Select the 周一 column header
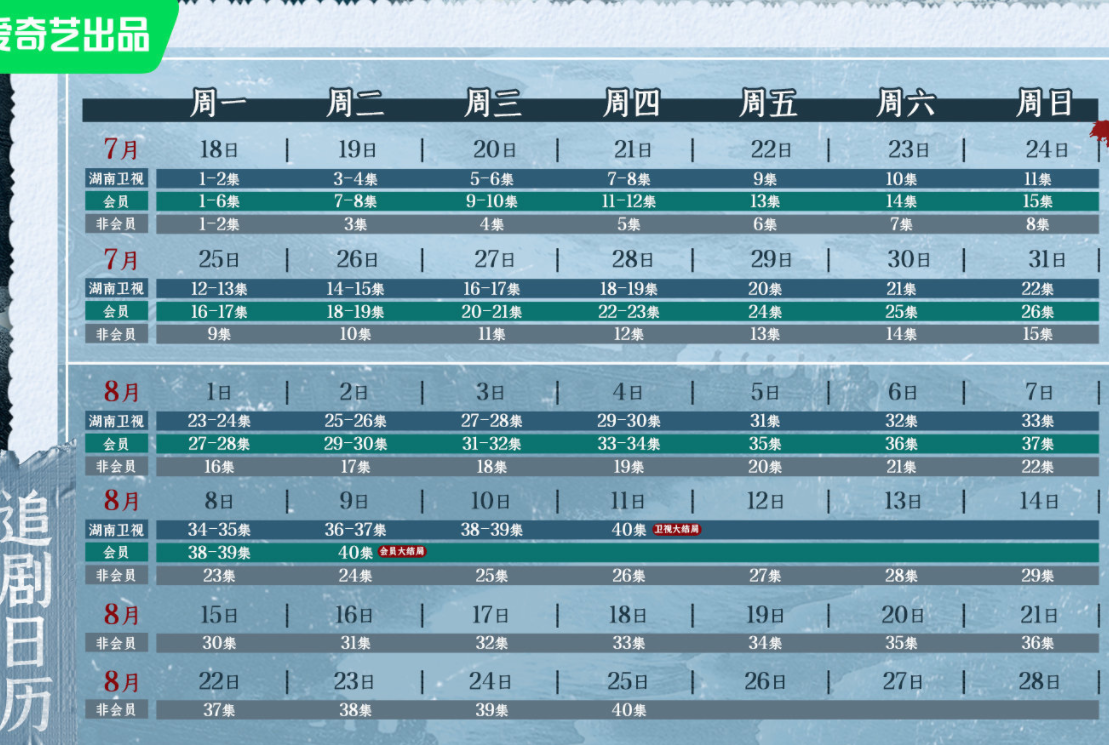1109x745 pixels. [218, 103]
